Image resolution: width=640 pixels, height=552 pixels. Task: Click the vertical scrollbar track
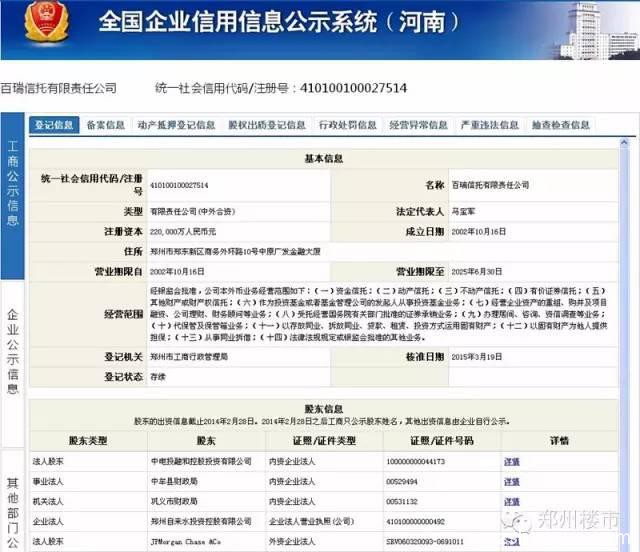[624, 347]
